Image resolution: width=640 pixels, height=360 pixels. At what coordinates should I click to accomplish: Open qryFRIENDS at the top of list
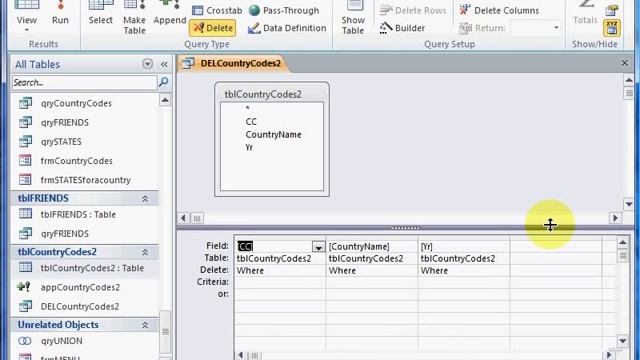(x=64, y=122)
